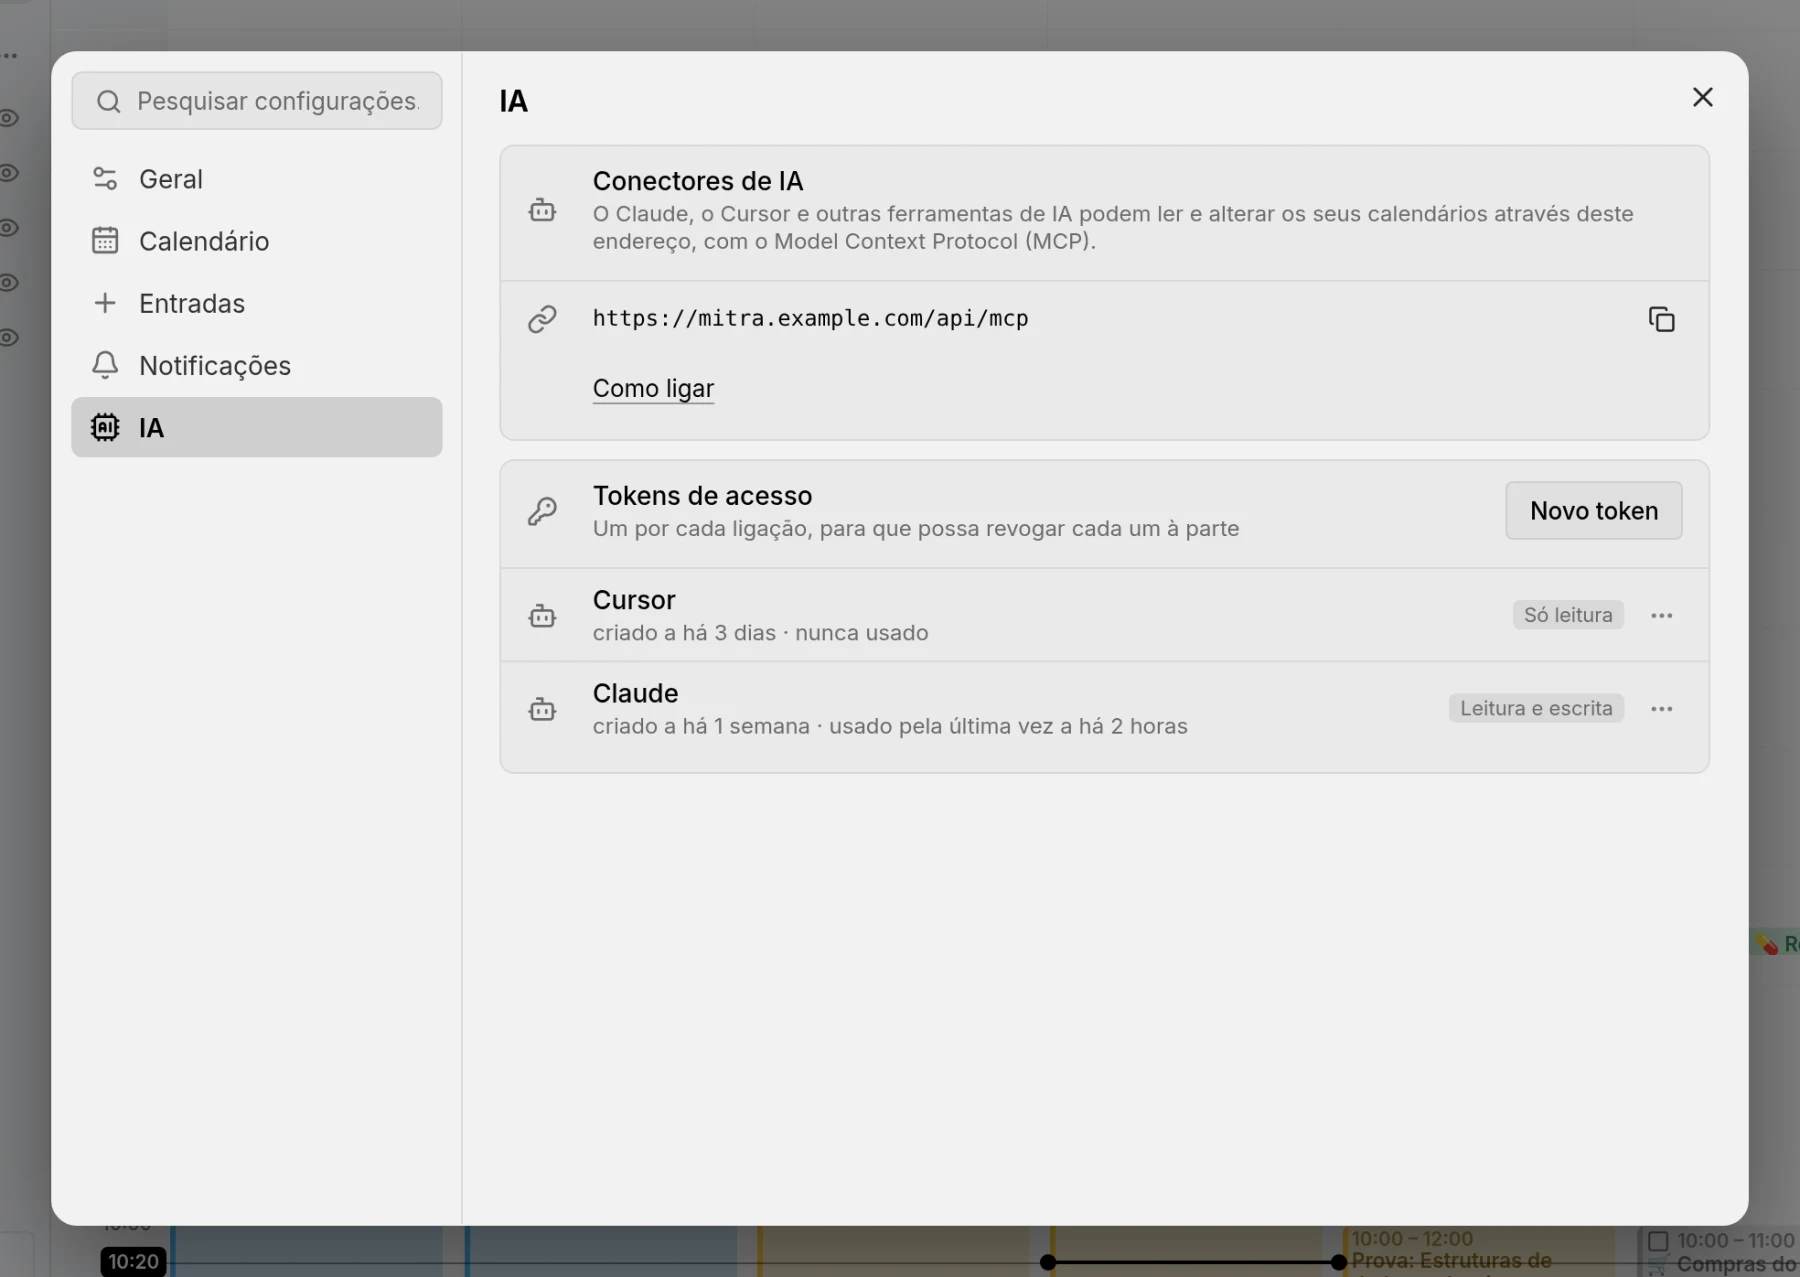Viewport: 1800px width, 1277px height.
Task: Copy the MCP endpoint URL
Action: [x=1661, y=319]
